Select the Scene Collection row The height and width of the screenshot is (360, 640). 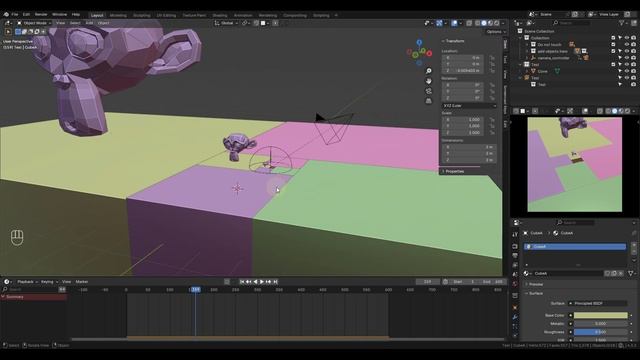[x=539, y=31]
